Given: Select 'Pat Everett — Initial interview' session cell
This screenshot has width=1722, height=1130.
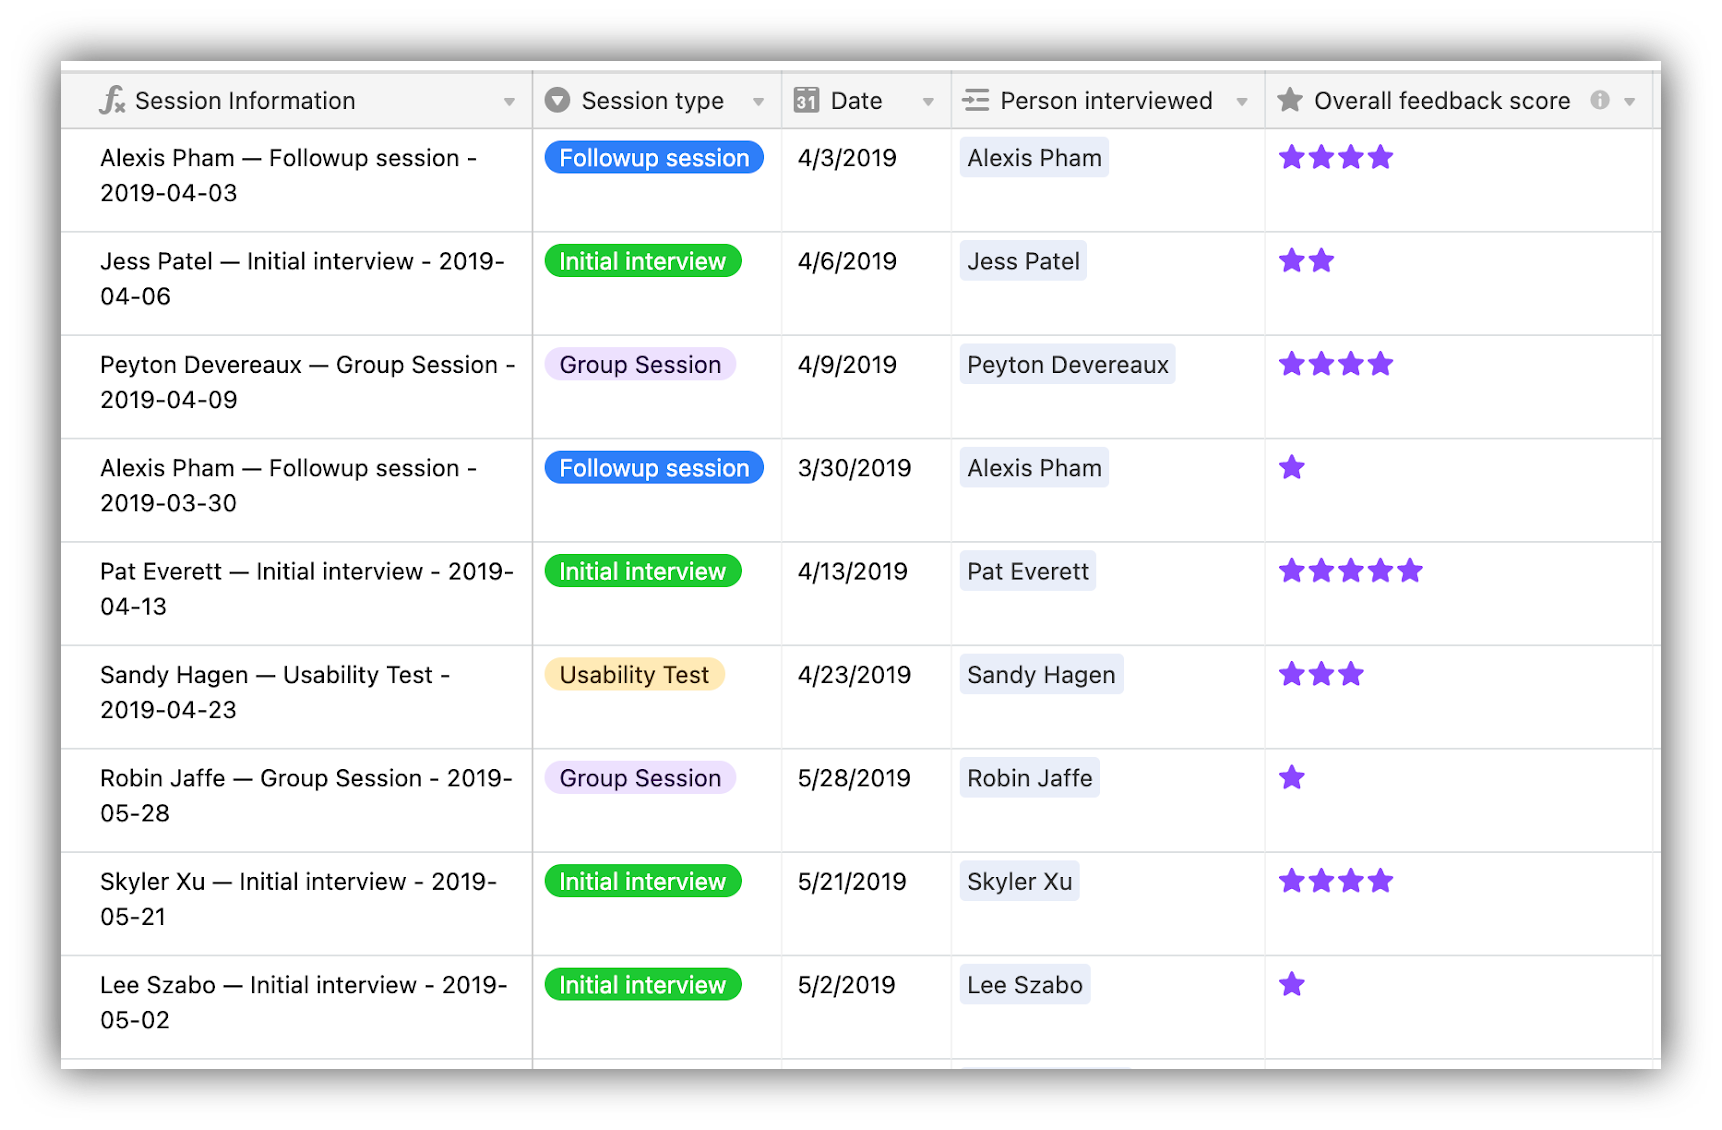Looking at the screenshot, I should click(x=296, y=593).
